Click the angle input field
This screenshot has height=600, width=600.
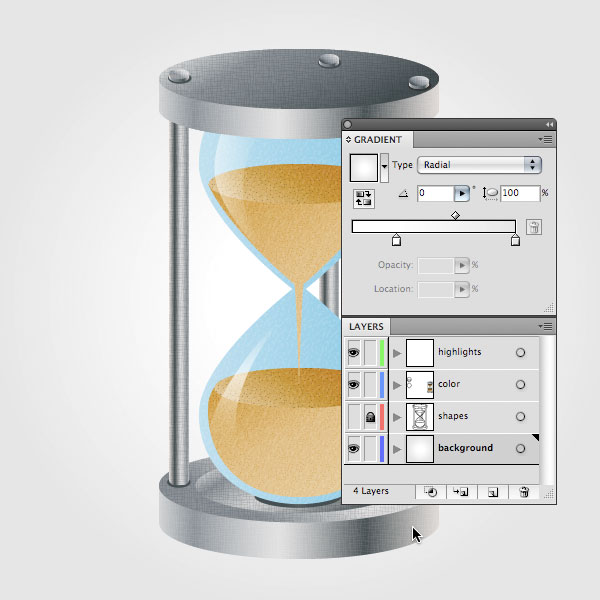pyautogui.click(x=435, y=194)
